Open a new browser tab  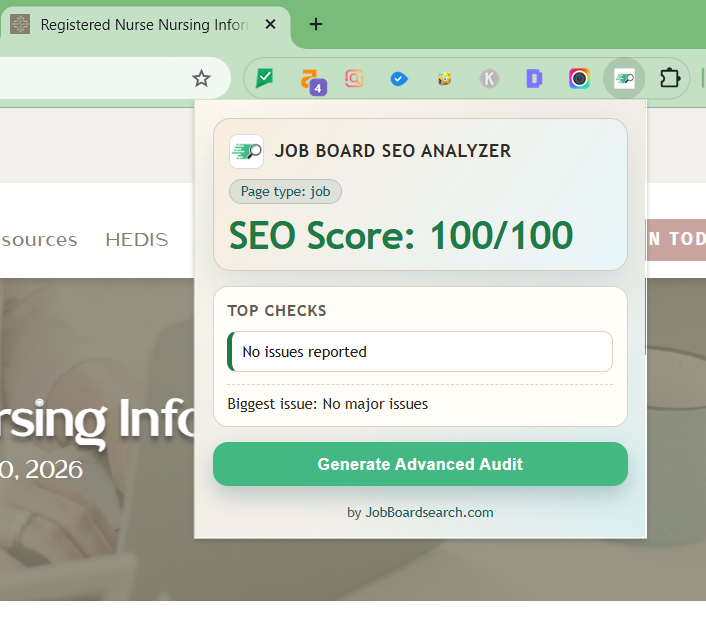point(316,24)
